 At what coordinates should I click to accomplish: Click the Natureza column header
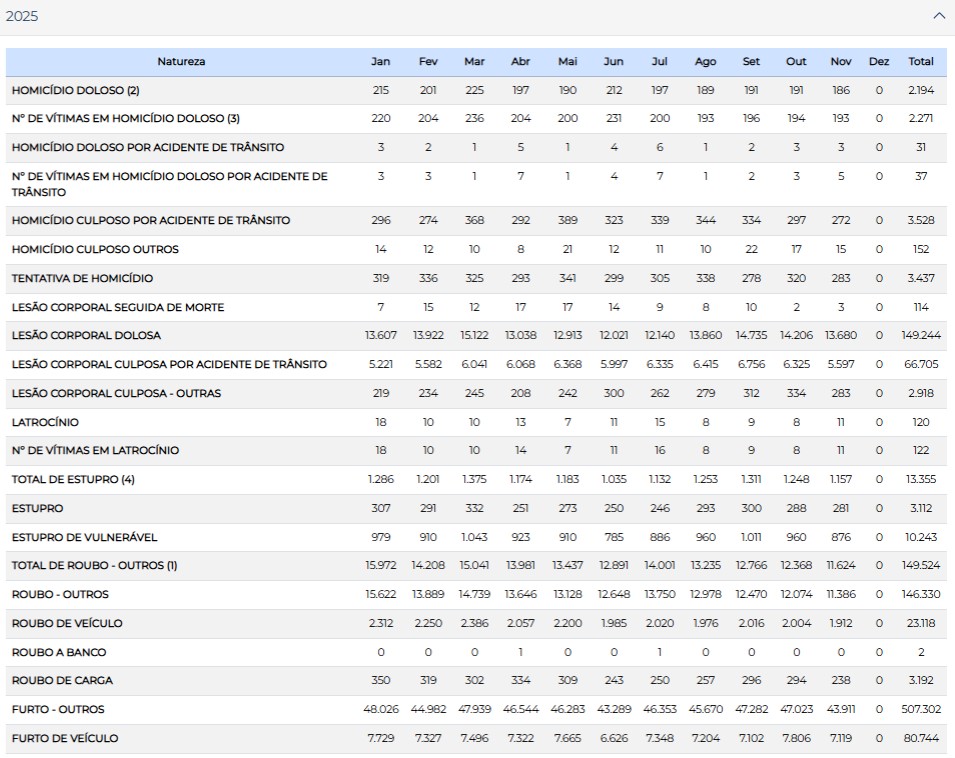point(181,62)
